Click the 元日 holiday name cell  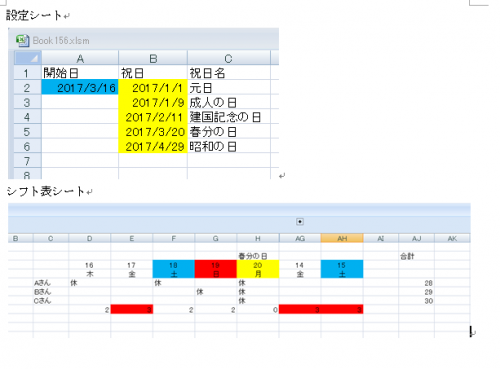pos(229,87)
